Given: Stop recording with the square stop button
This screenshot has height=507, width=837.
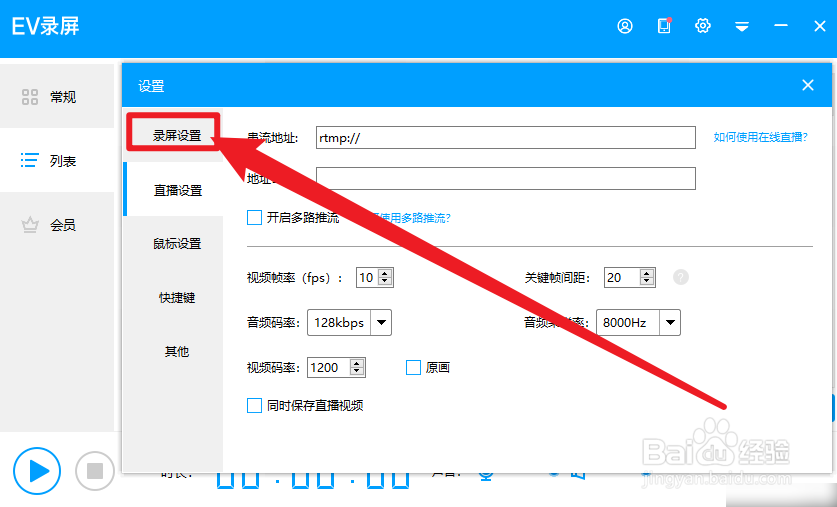Looking at the screenshot, I should coord(95,471).
